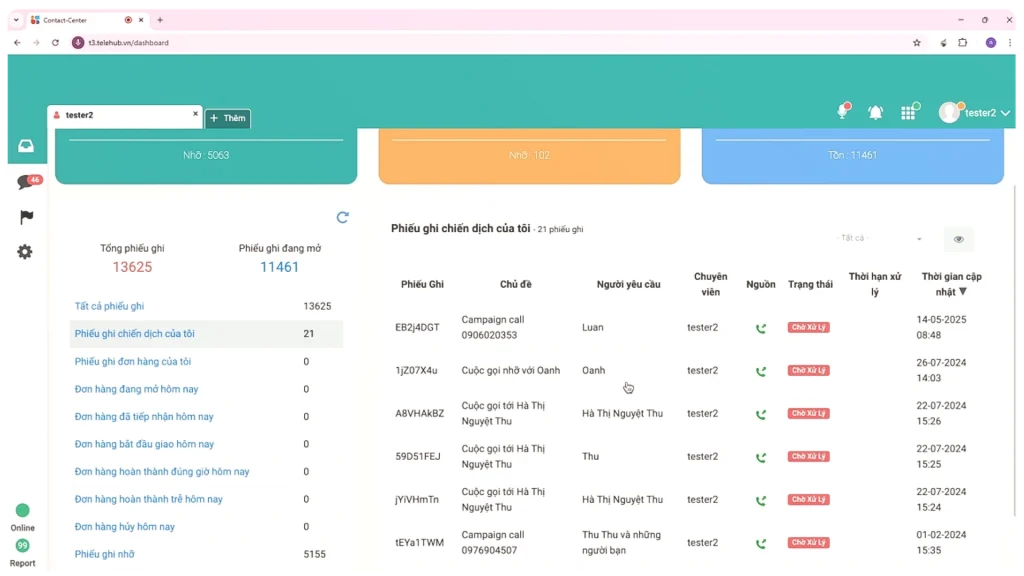Open settings gear in left sidebar
1024x576 pixels.
click(25, 252)
